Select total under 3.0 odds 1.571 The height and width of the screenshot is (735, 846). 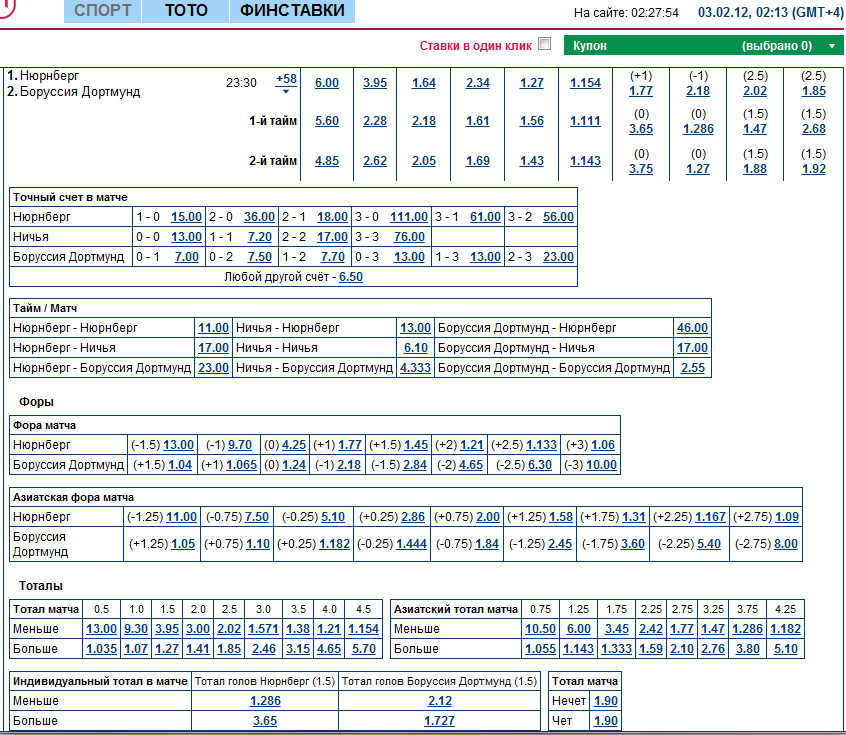263,629
